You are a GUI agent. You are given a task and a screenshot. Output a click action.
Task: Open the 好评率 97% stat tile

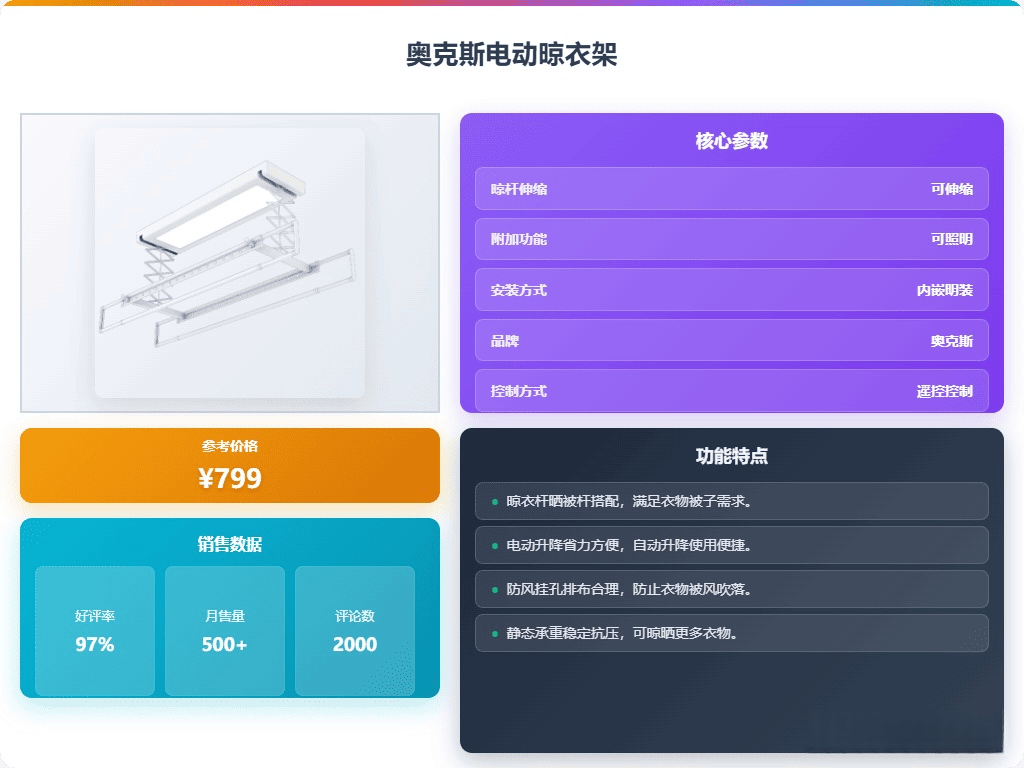pyautogui.click(x=95, y=631)
